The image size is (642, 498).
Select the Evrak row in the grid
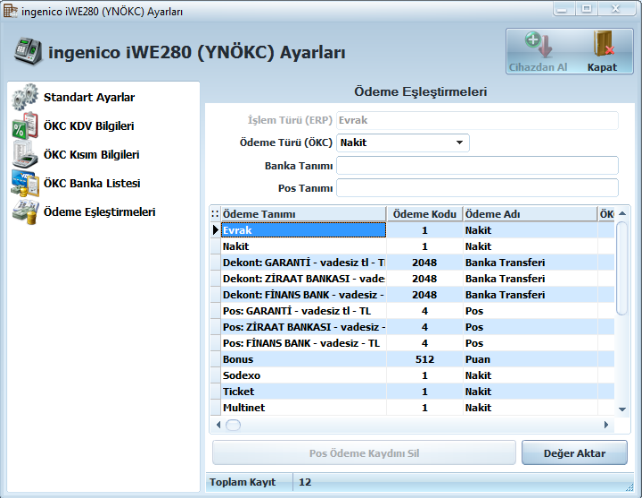pos(303,230)
